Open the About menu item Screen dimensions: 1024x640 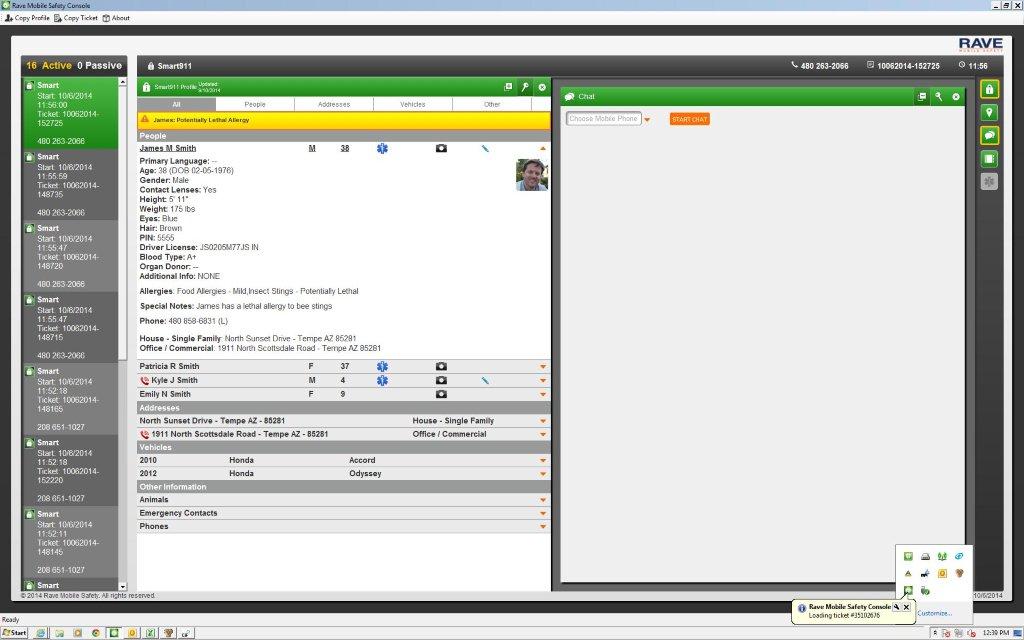(x=116, y=18)
